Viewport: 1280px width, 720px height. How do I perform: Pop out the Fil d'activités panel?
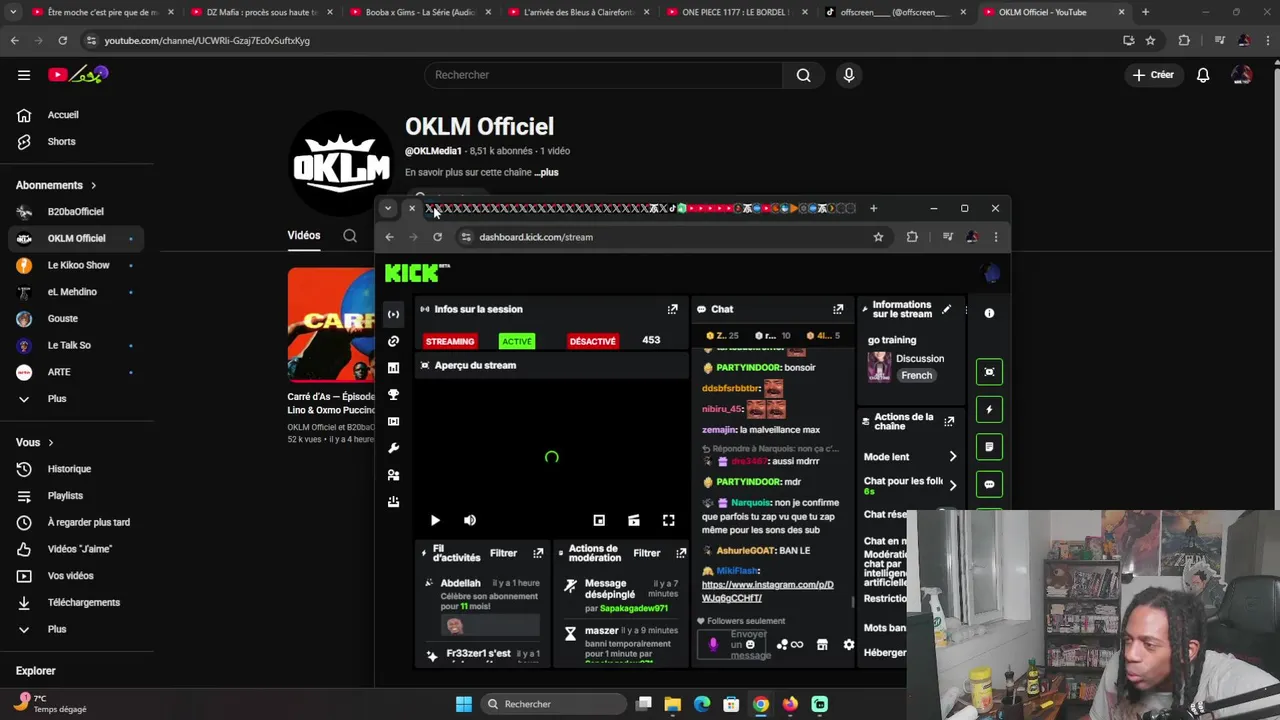538,553
